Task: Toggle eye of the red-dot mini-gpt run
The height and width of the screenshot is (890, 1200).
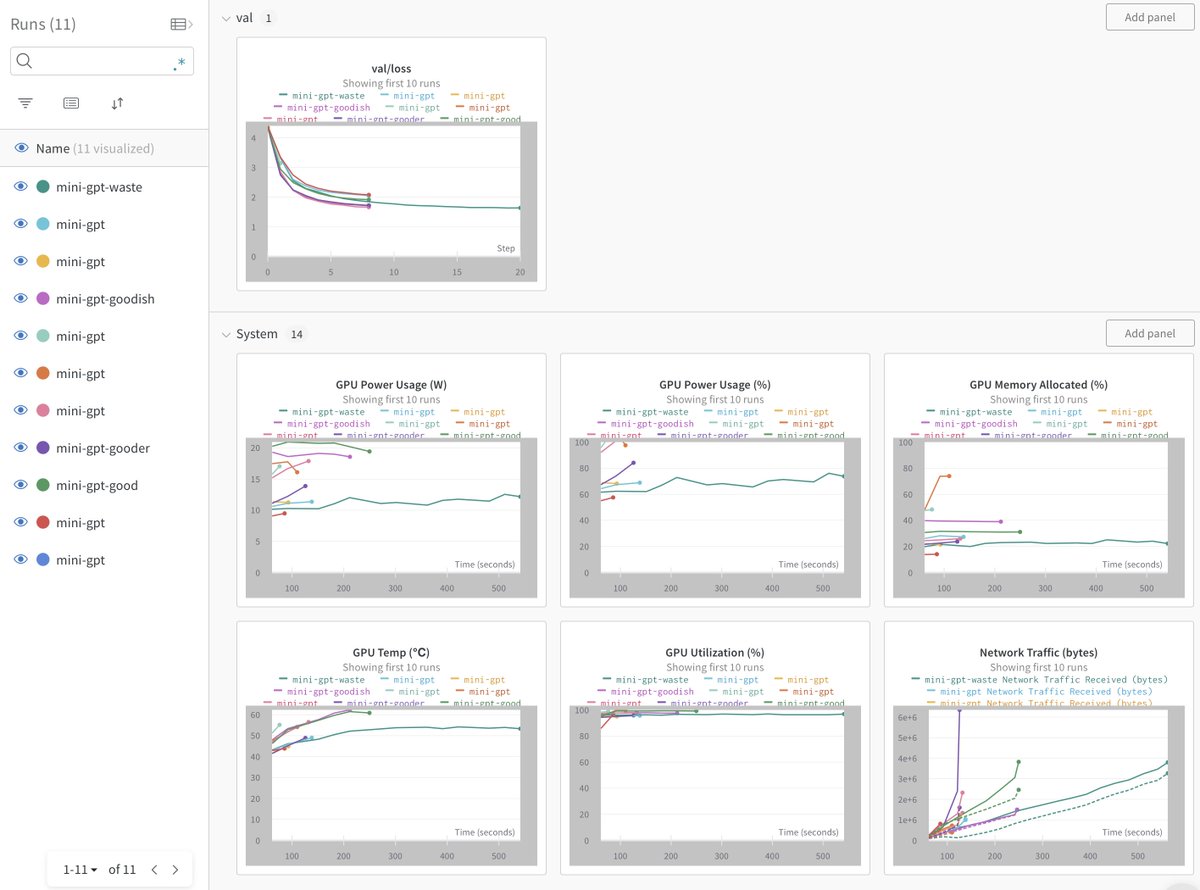Action: pyautogui.click(x=20, y=522)
